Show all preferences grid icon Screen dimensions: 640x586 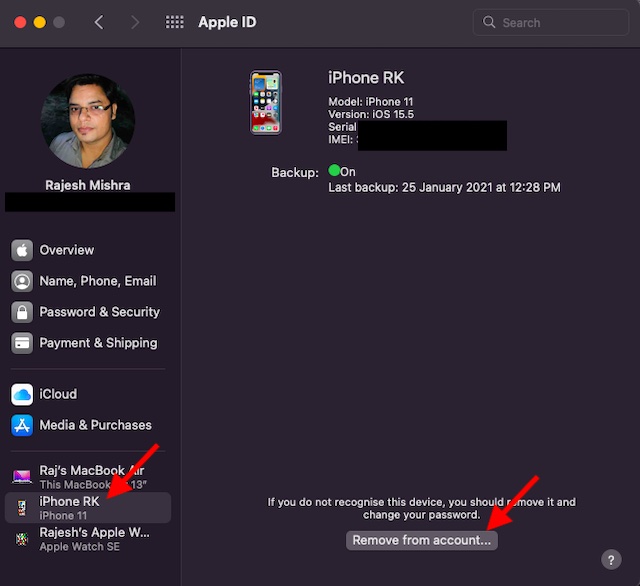click(174, 22)
